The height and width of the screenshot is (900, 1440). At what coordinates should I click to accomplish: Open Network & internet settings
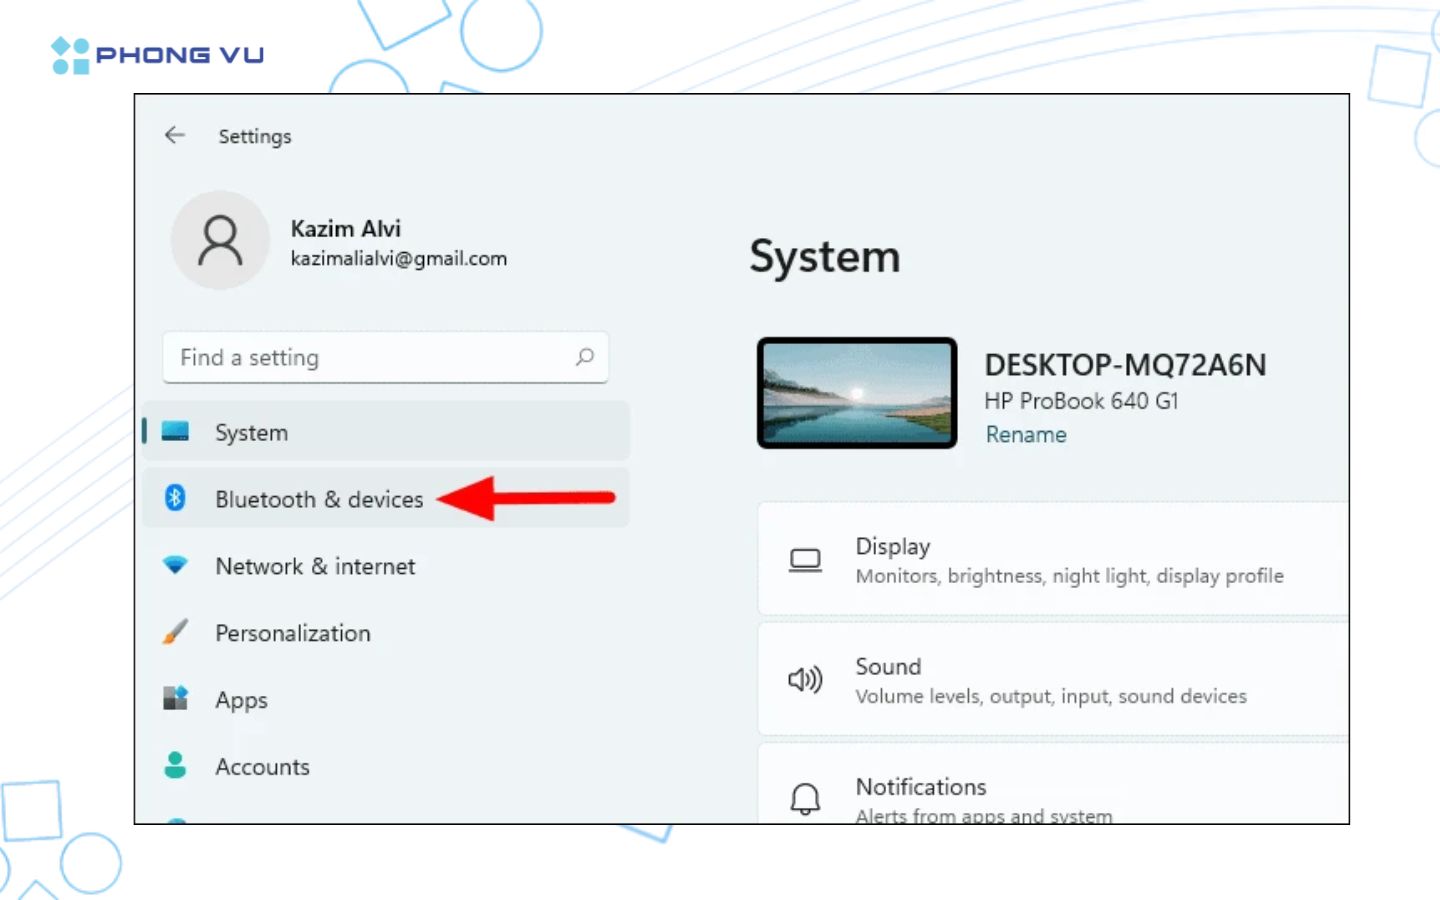(315, 566)
